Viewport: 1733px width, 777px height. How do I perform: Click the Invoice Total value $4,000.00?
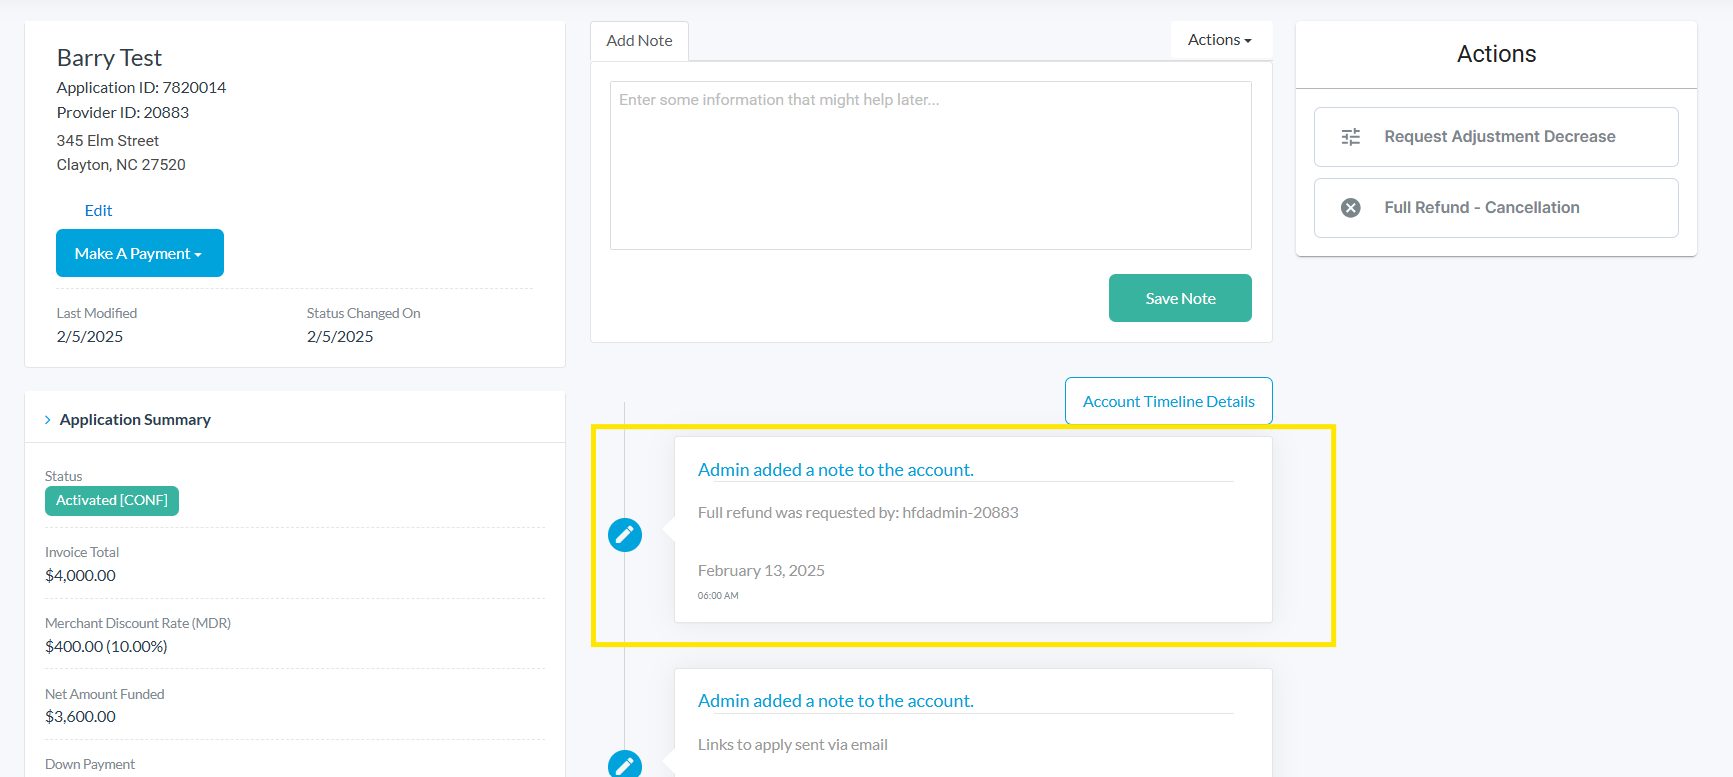click(x=80, y=576)
